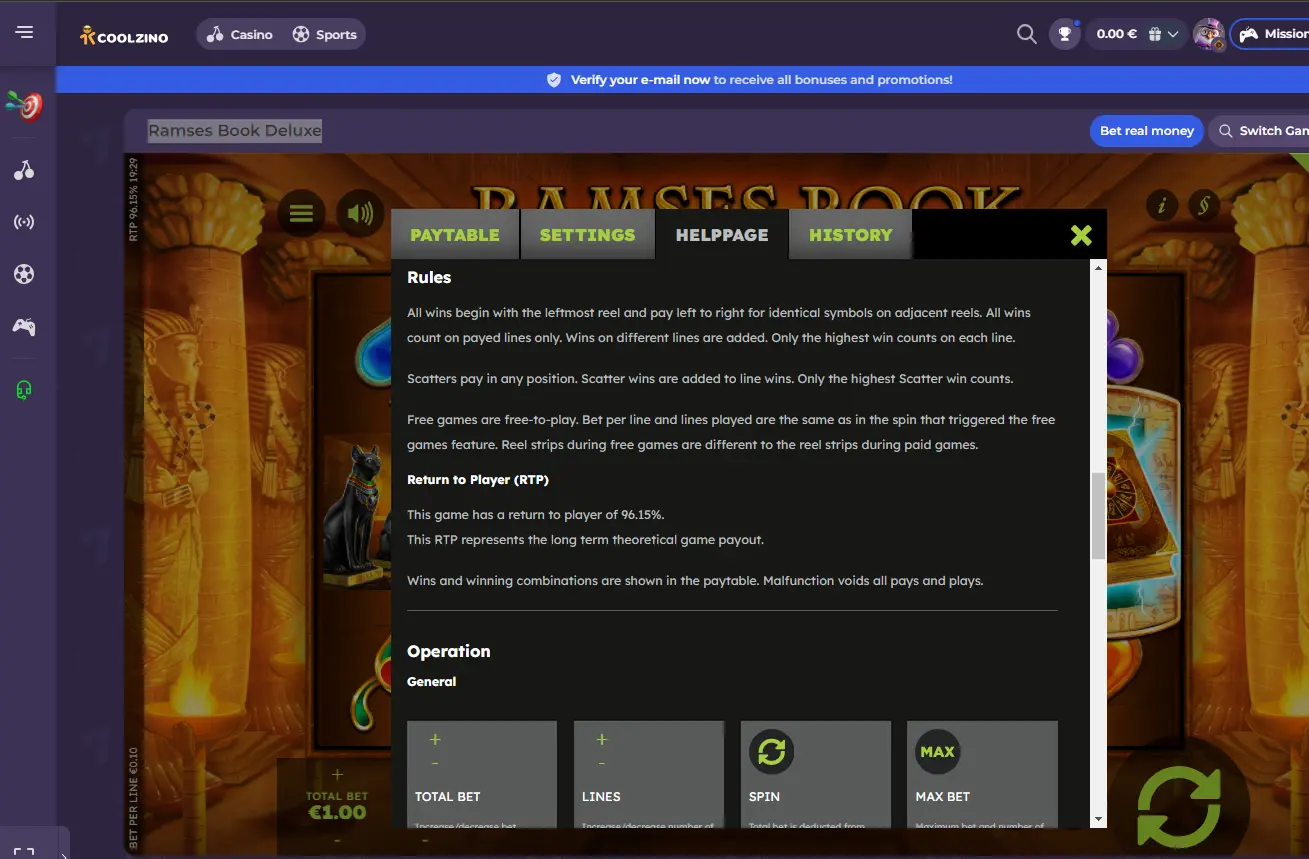Increase total bet with the plus above €1.00
This screenshot has width=1309, height=859.
[337, 774]
